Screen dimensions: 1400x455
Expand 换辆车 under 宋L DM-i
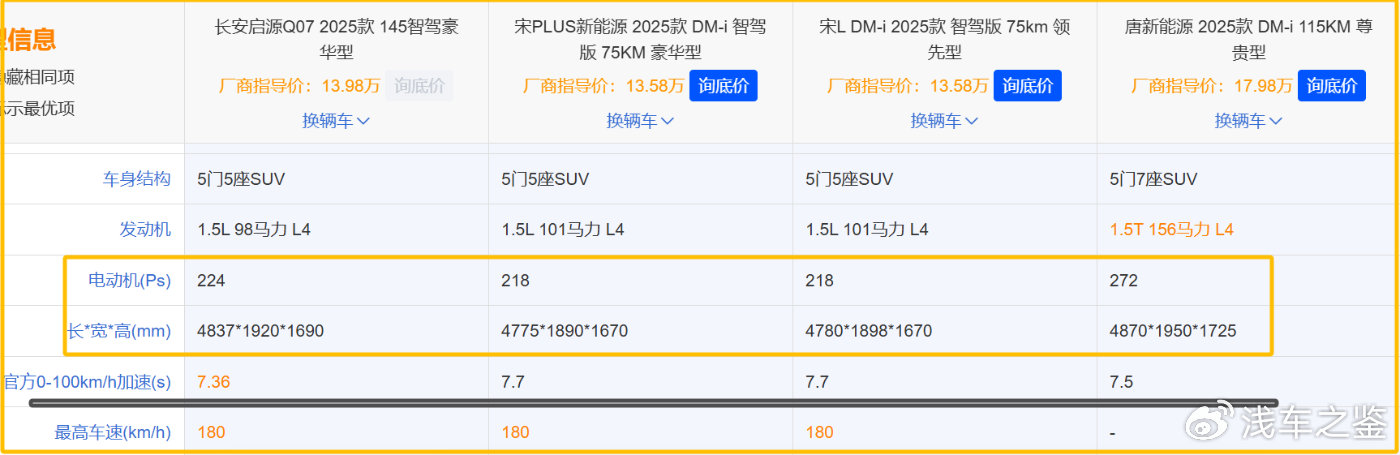point(944,121)
